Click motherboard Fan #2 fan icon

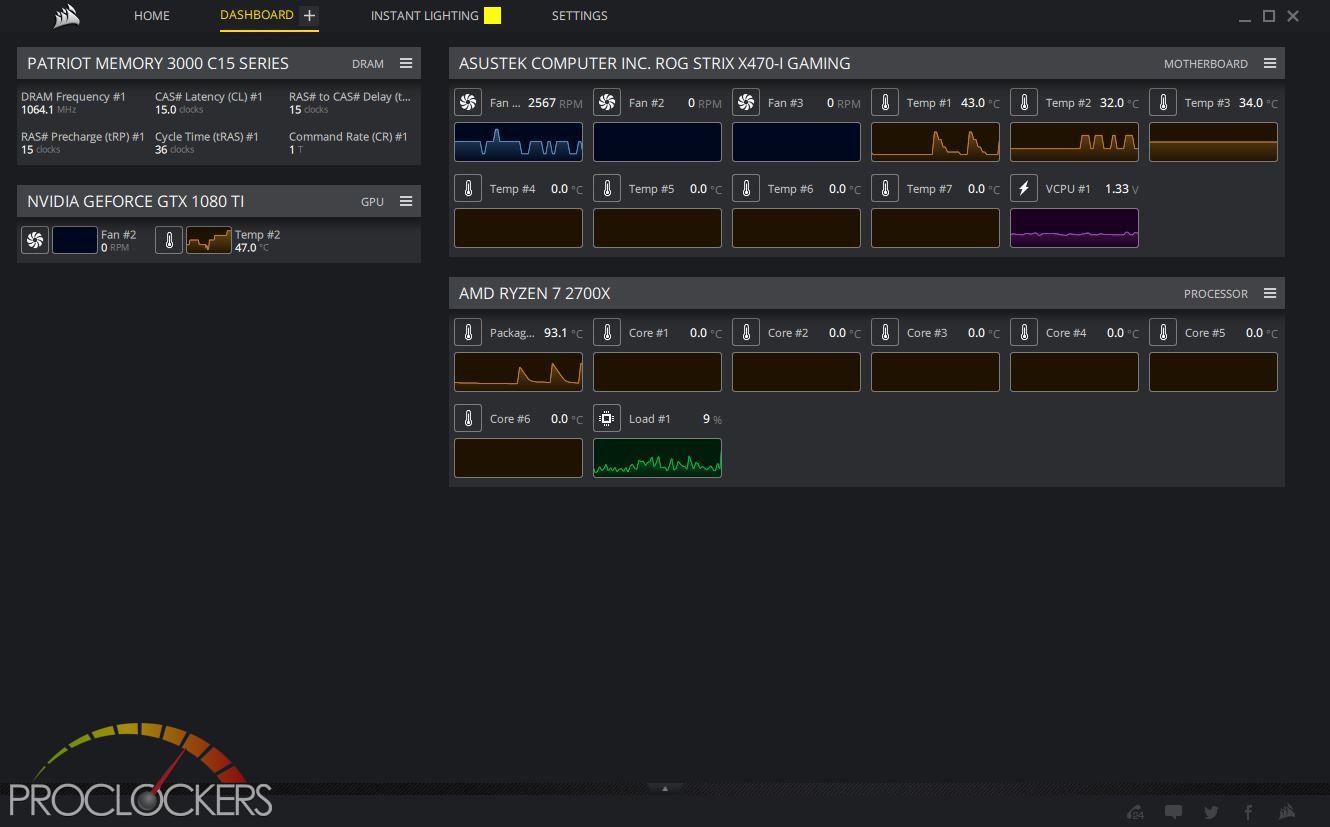click(x=607, y=102)
